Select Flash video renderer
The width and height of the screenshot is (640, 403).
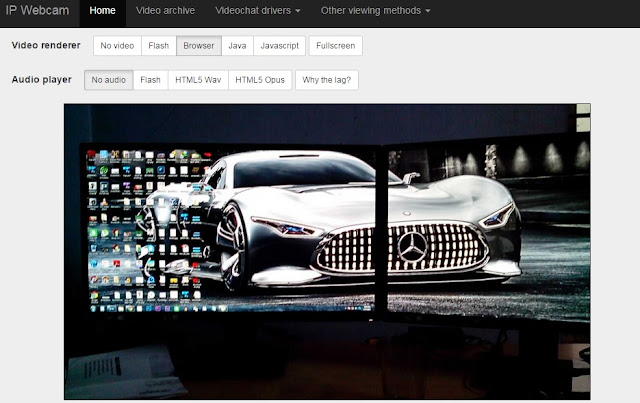click(x=159, y=46)
